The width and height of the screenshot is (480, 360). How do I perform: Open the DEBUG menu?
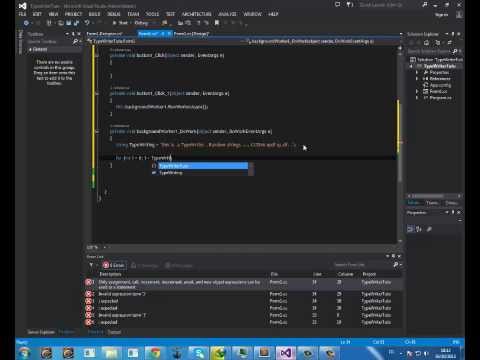click(114, 14)
